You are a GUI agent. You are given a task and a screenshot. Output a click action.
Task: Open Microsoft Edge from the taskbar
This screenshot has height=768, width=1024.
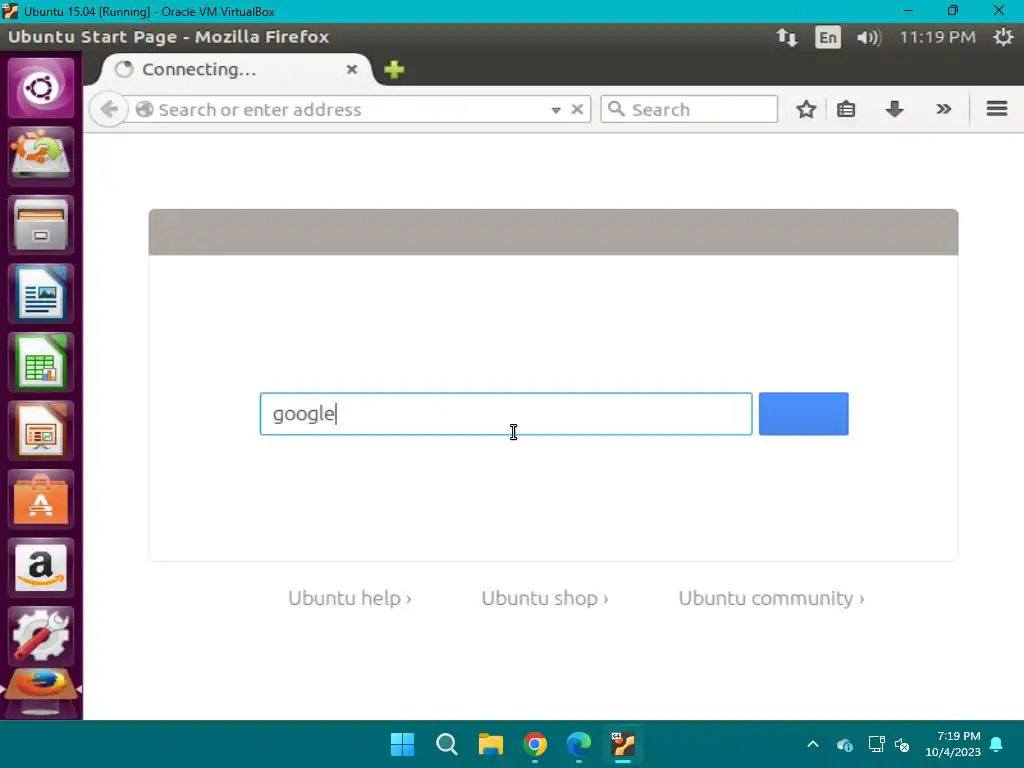[579, 744]
